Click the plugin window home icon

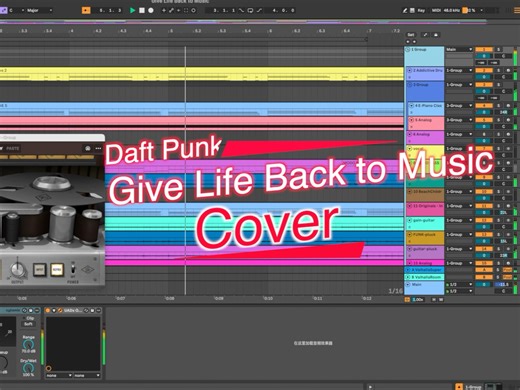[88, 148]
